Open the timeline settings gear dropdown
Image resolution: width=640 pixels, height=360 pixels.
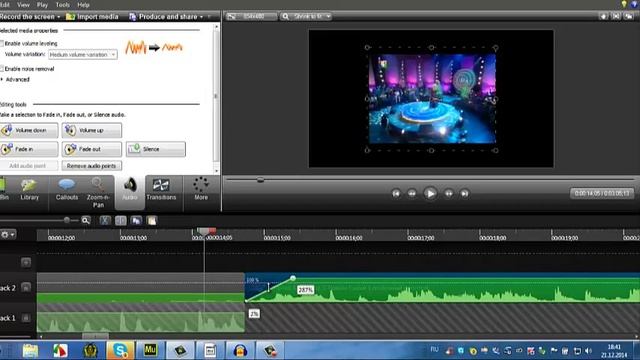click(x=7, y=234)
